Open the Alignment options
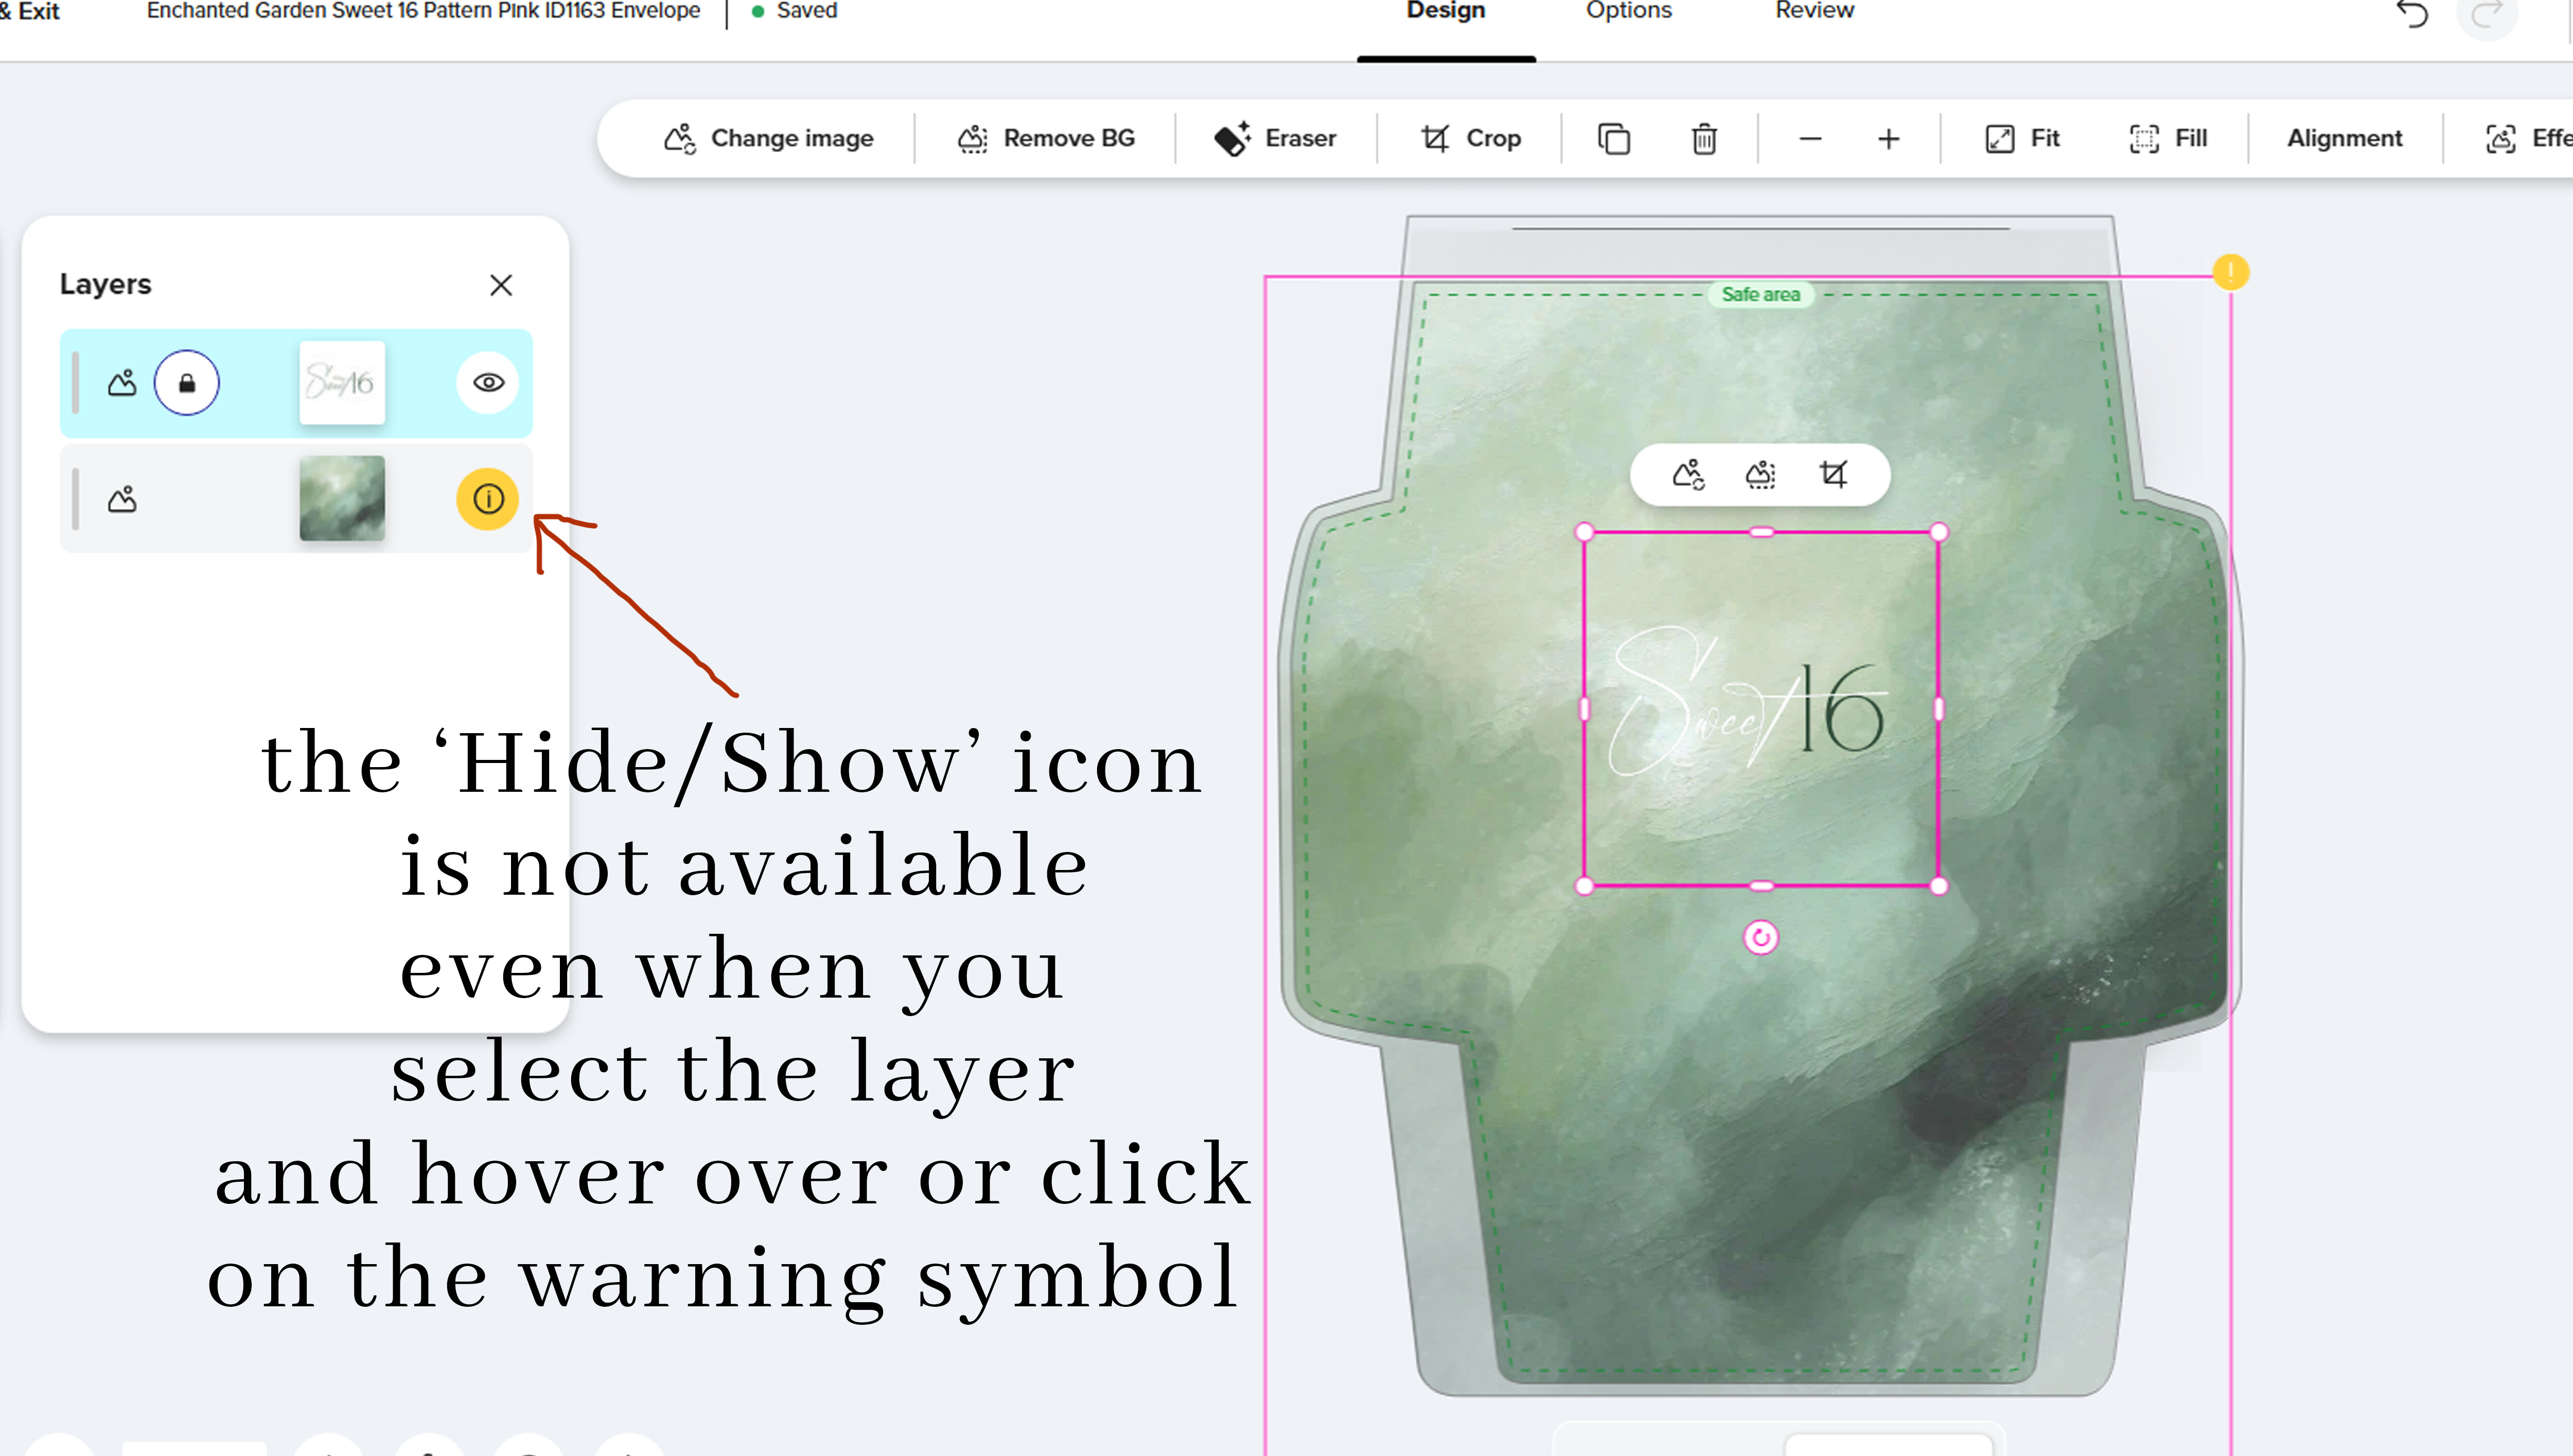 [2344, 138]
